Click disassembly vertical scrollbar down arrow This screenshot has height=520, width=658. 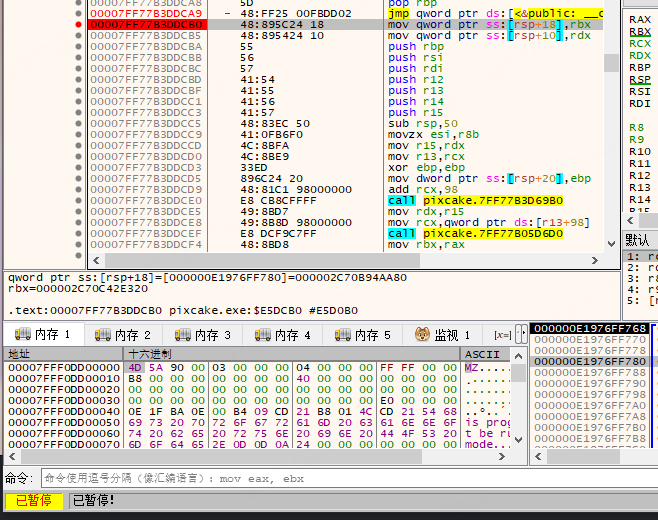(x=611, y=243)
